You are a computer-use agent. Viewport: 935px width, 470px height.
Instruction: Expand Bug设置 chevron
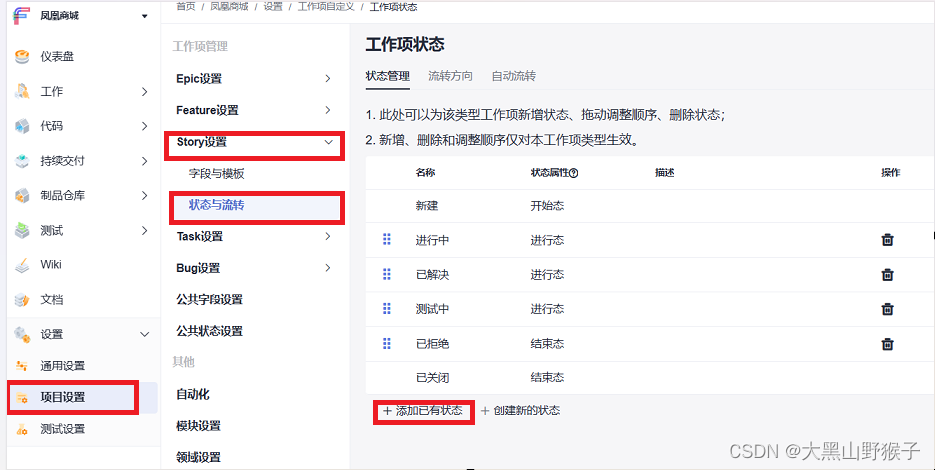327,268
